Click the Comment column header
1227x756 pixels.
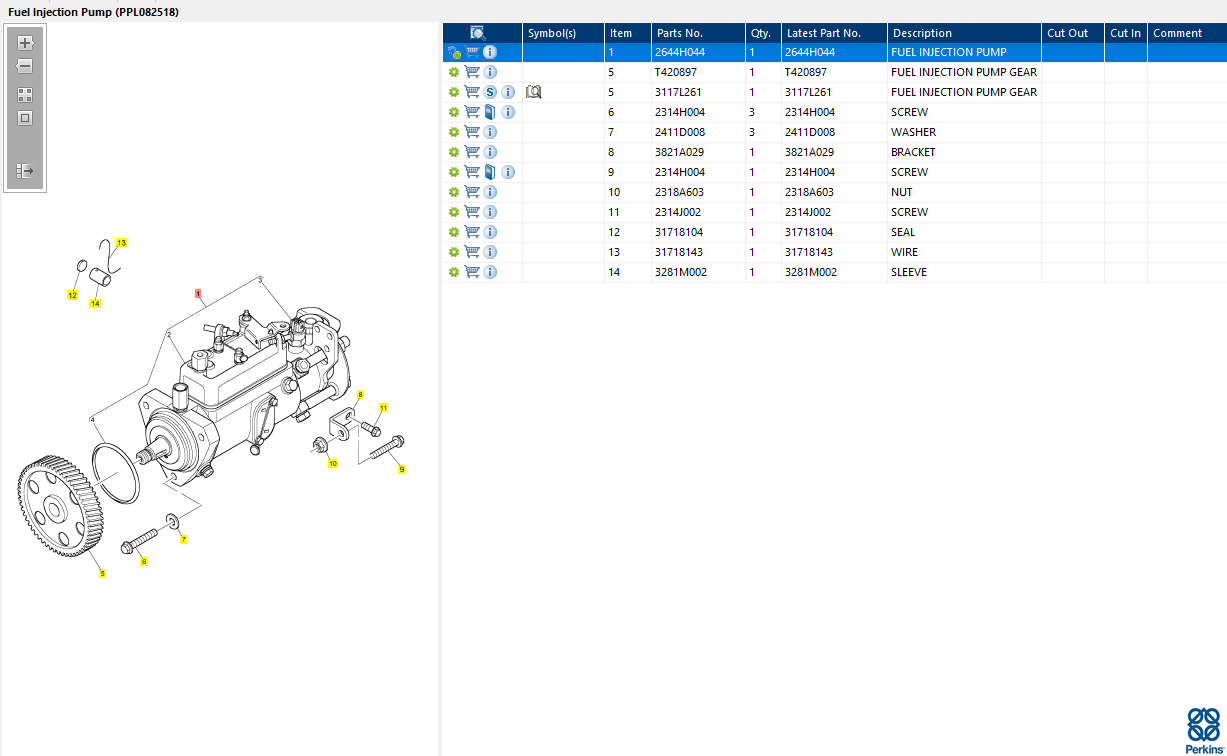pyautogui.click(x=1187, y=33)
